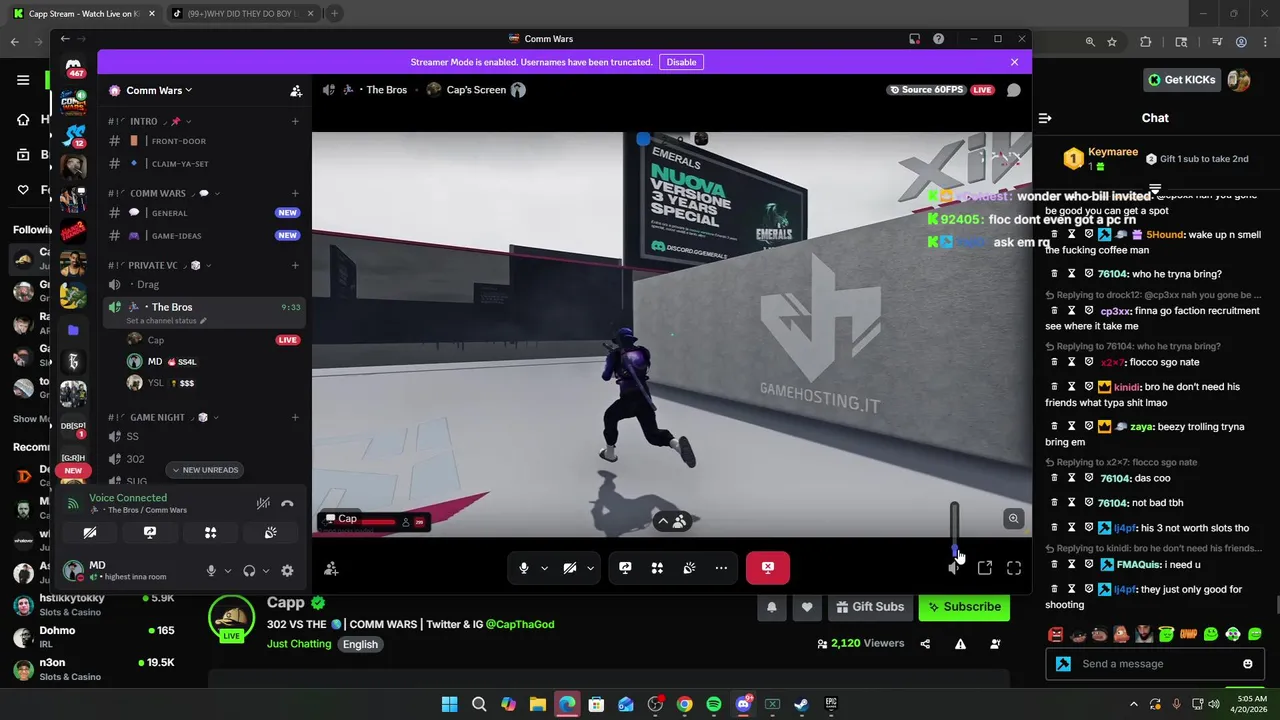
Task: Open Discord help question mark icon
Action: point(938,39)
